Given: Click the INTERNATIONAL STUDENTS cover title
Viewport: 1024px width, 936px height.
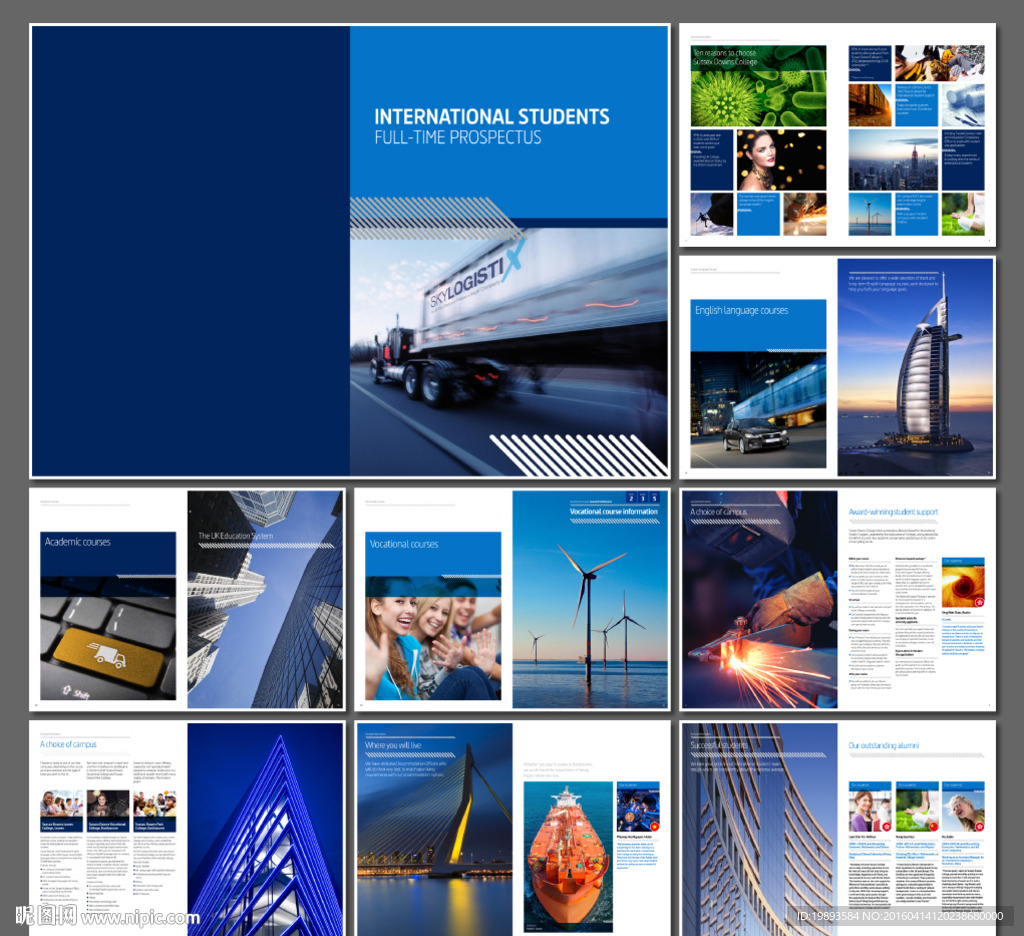Looking at the screenshot, I should 492,116.
